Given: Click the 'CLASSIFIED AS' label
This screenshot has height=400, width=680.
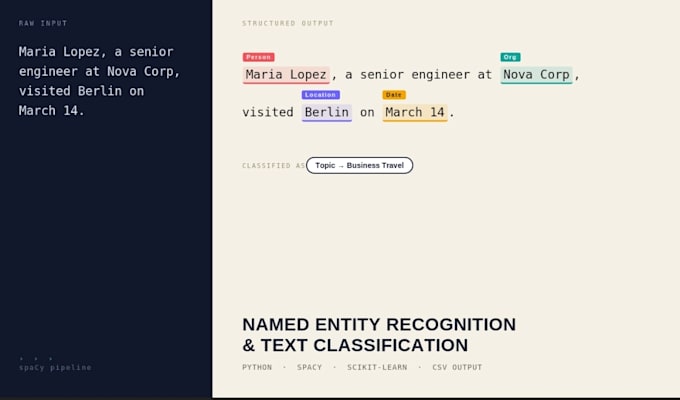Looking at the screenshot, I should (273, 166).
